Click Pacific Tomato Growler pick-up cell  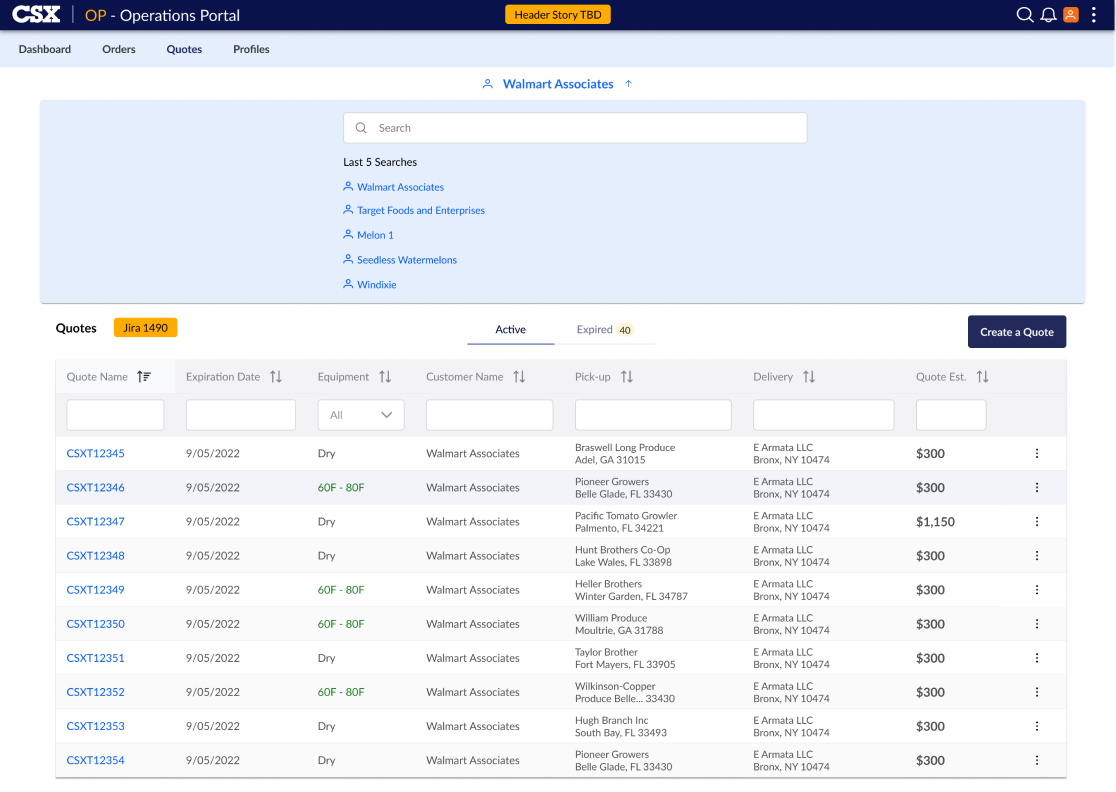626,522
